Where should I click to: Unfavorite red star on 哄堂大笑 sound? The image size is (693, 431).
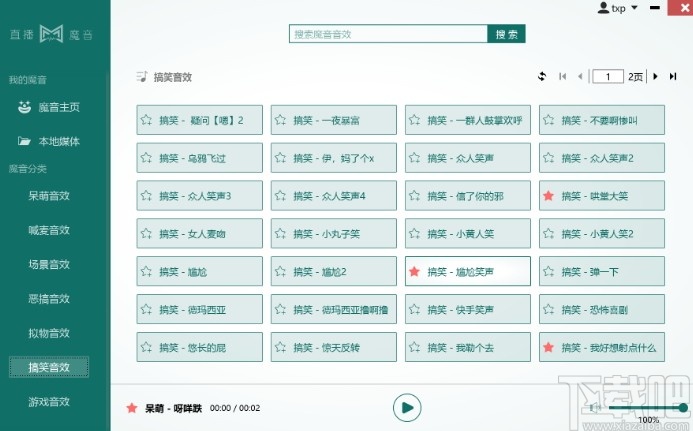(x=548, y=195)
